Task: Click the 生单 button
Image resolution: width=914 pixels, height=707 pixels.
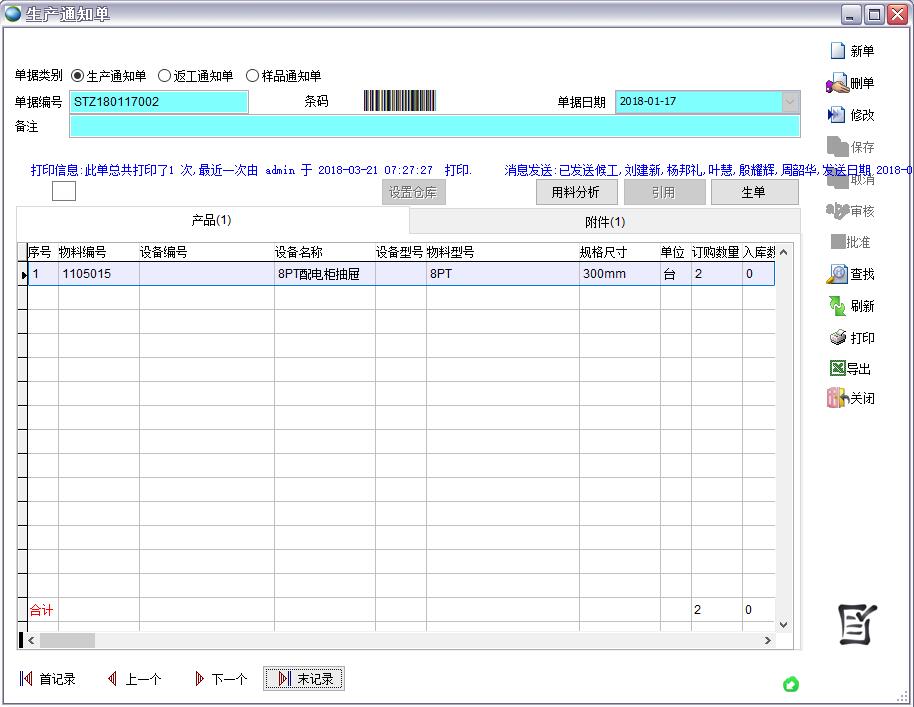Action: click(754, 192)
